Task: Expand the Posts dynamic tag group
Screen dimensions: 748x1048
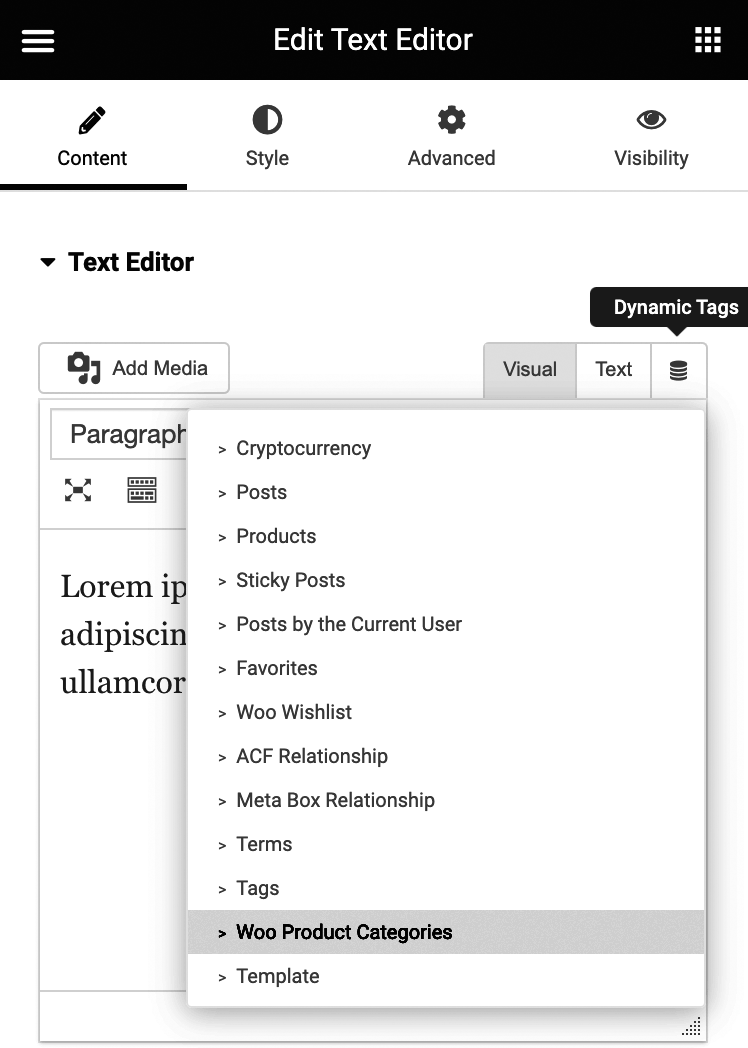Action: (261, 492)
